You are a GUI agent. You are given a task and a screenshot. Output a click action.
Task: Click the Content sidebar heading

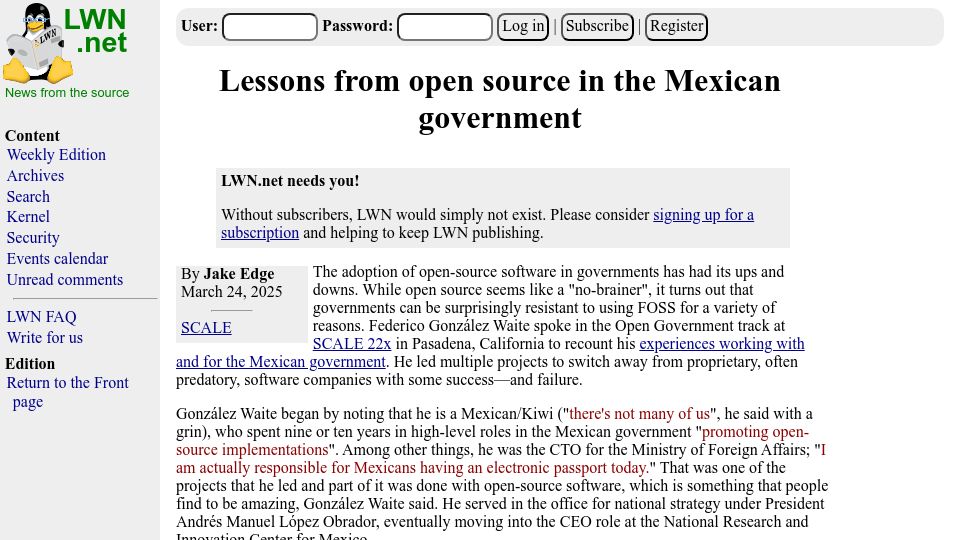point(32,136)
